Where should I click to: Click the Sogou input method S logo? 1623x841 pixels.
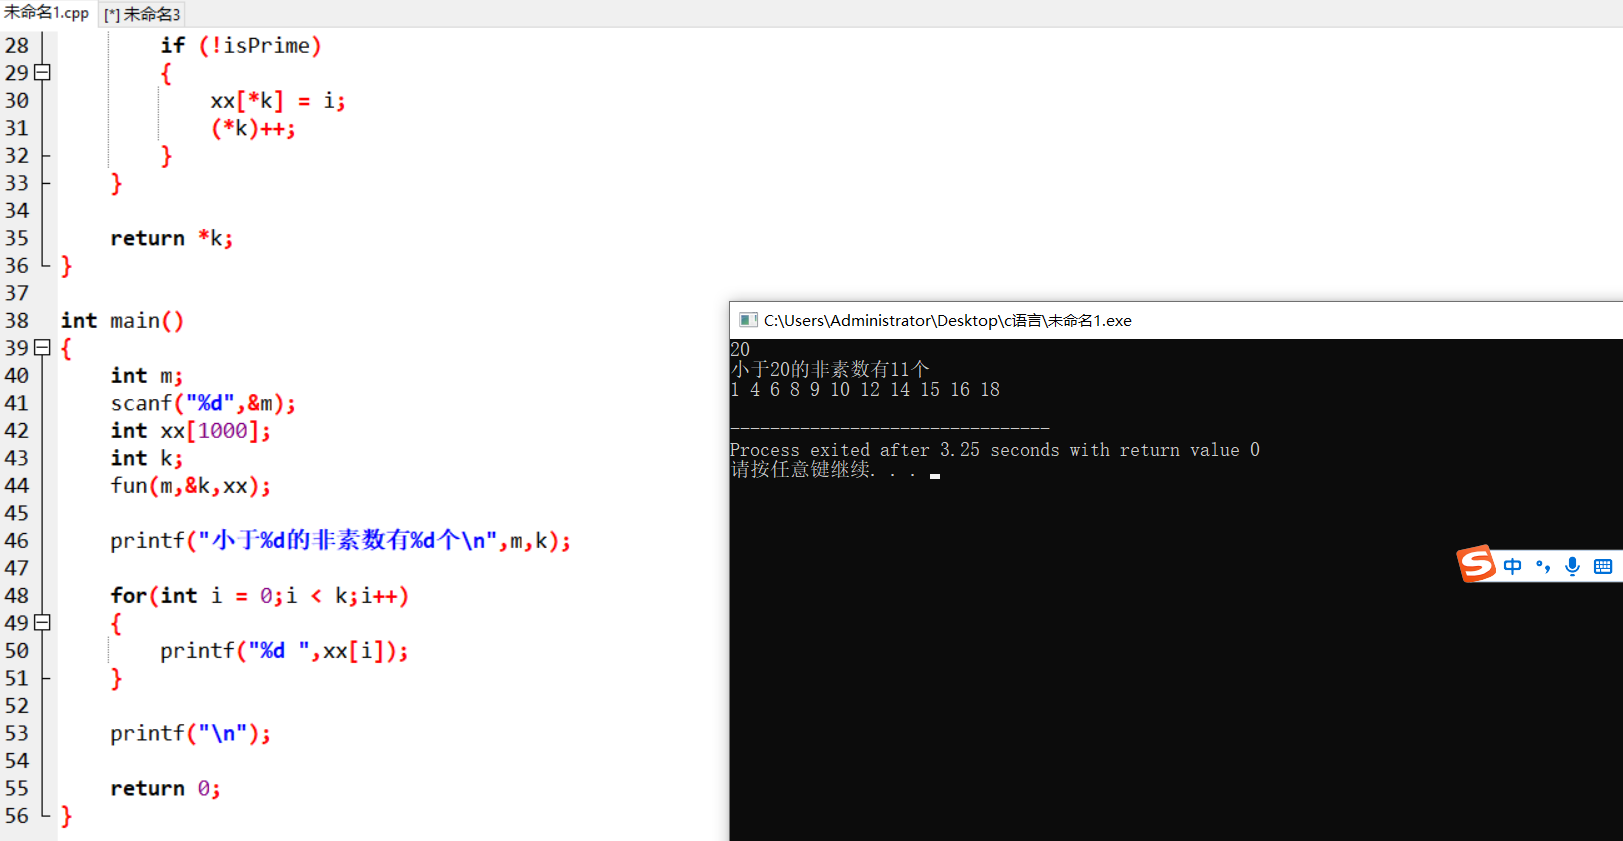pos(1476,564)
